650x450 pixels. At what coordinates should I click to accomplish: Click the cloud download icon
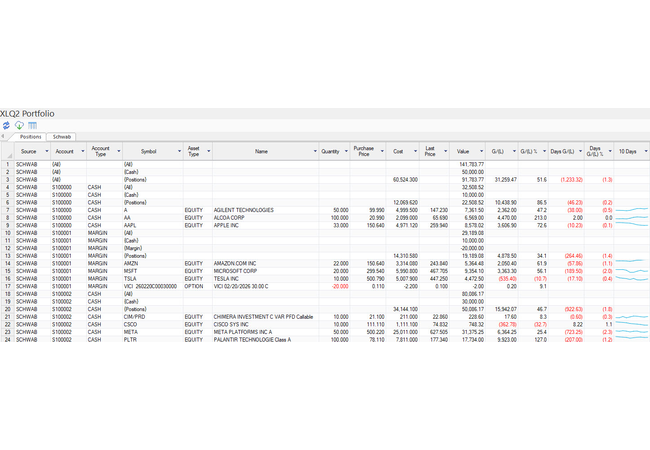19,125
